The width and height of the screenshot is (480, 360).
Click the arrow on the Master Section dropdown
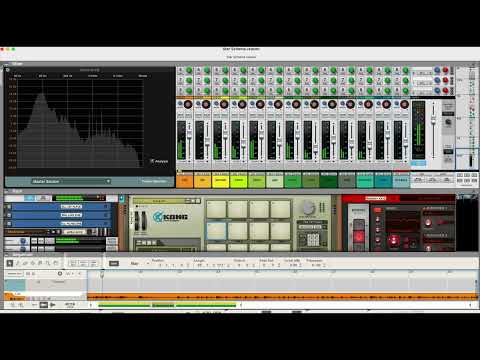[x=108, y=181]
